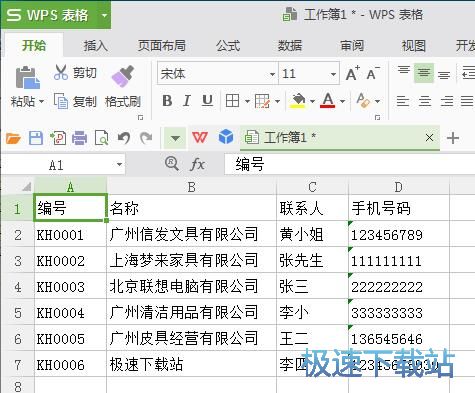Open the 页面布局 tab

tap(162, 46)
